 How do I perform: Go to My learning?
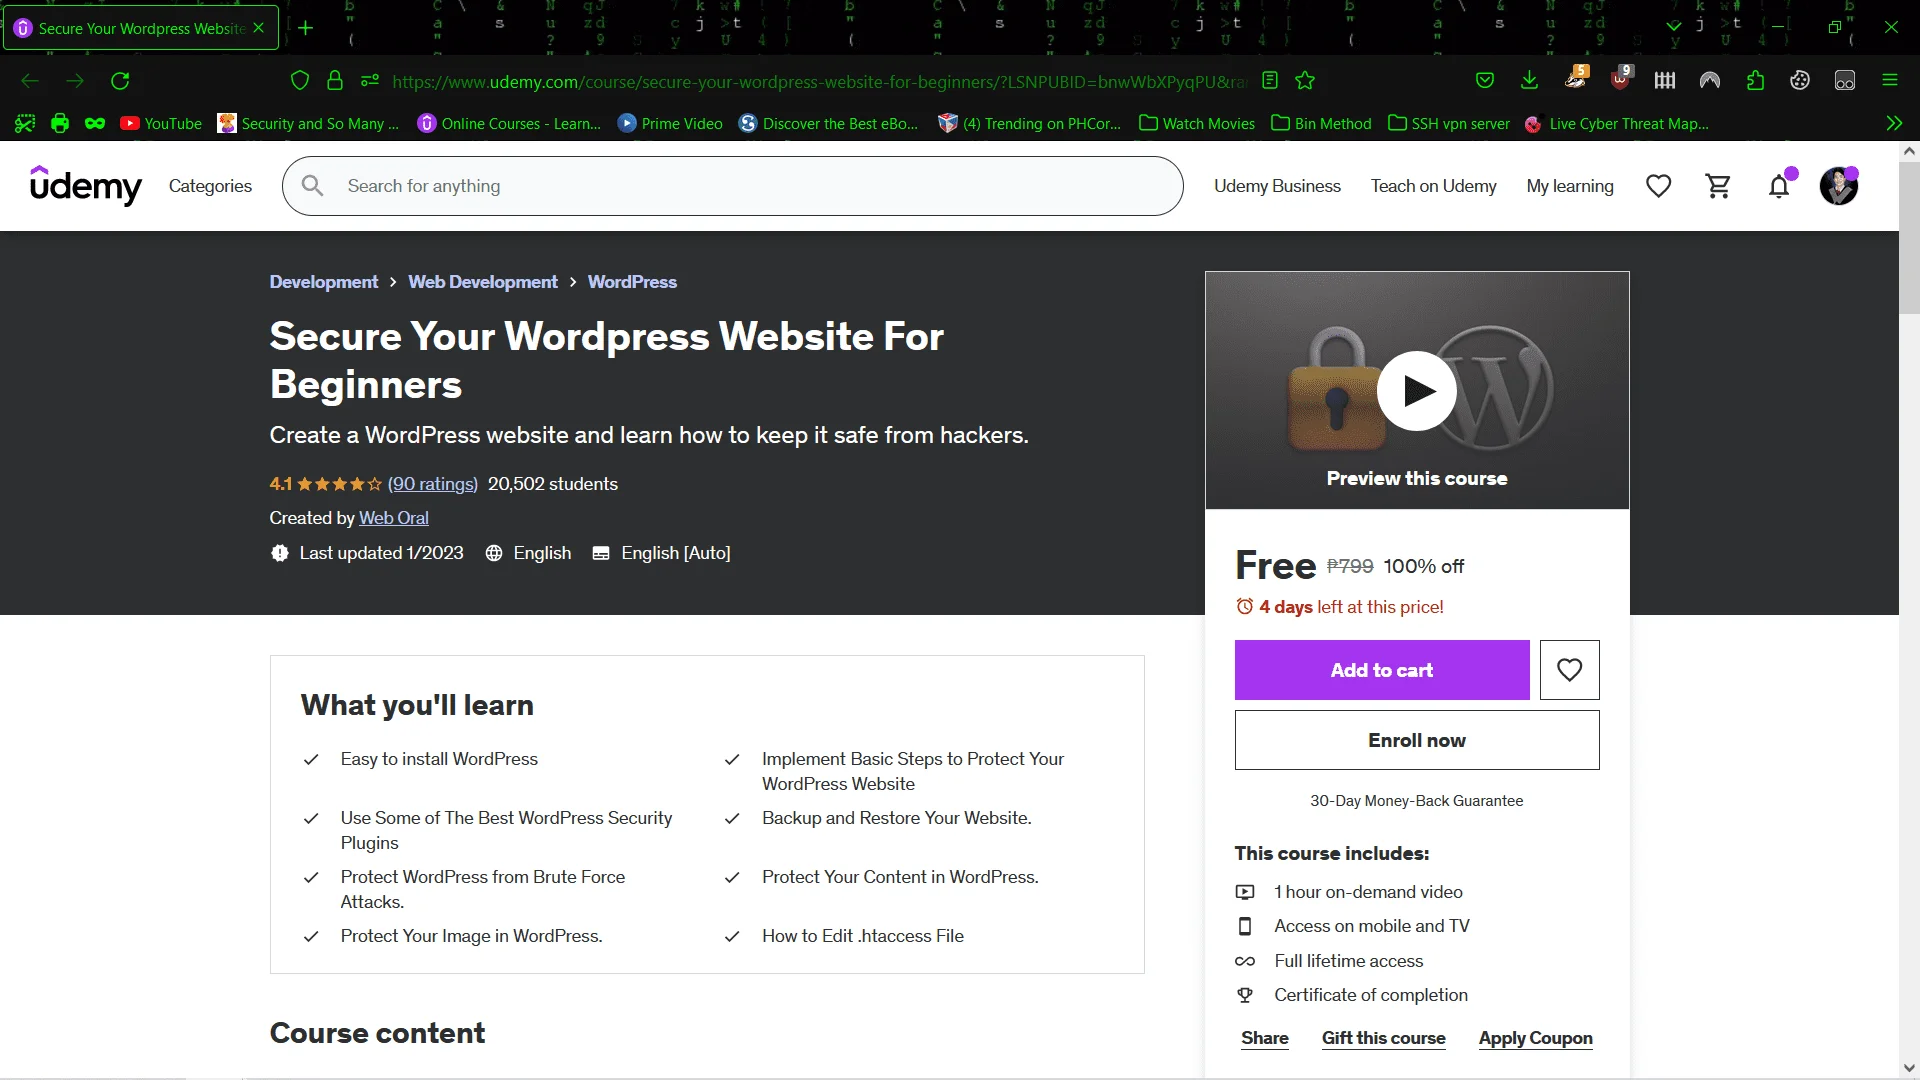1570,186
